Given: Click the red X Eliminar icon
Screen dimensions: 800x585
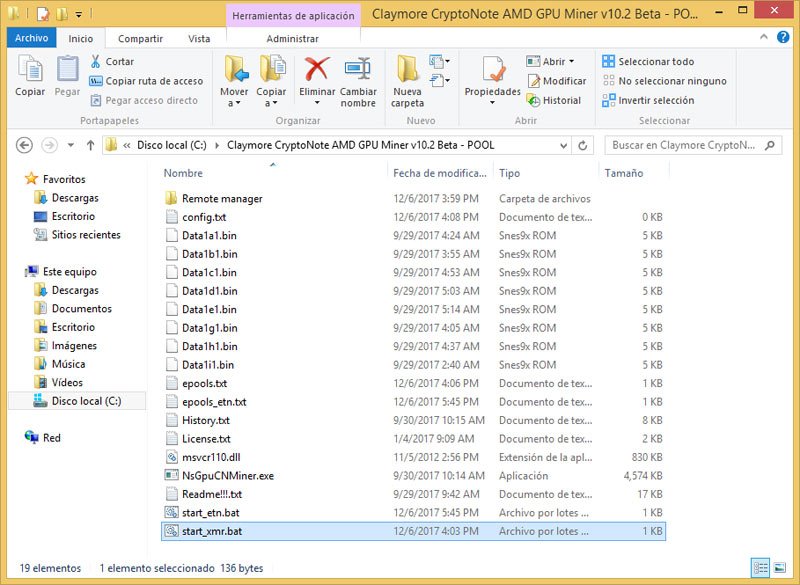Looking at the screenshot, I should tap(317, 69).
